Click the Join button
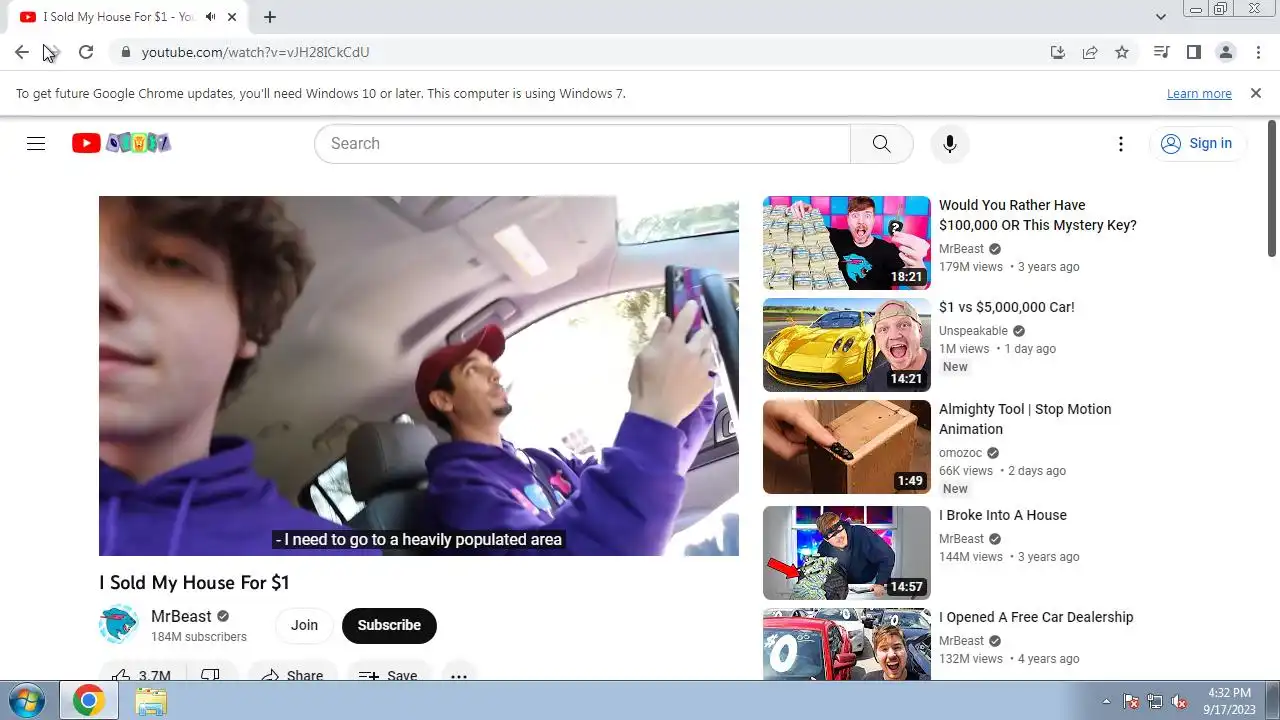 304,625
